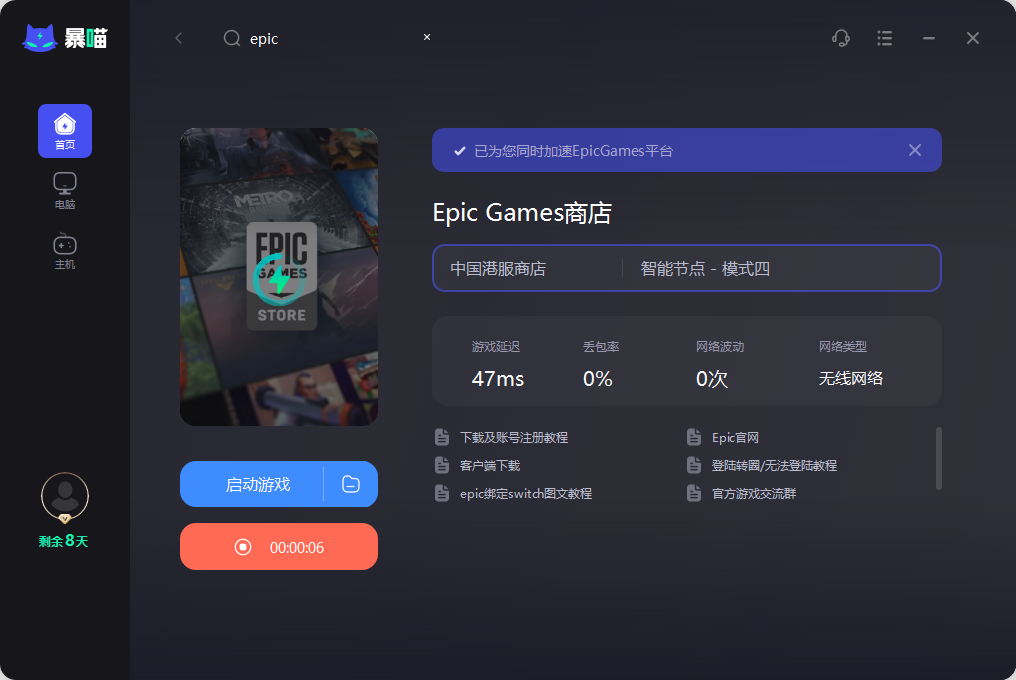
Task: Focus the search field containing epic
Action: click(327, 38)
